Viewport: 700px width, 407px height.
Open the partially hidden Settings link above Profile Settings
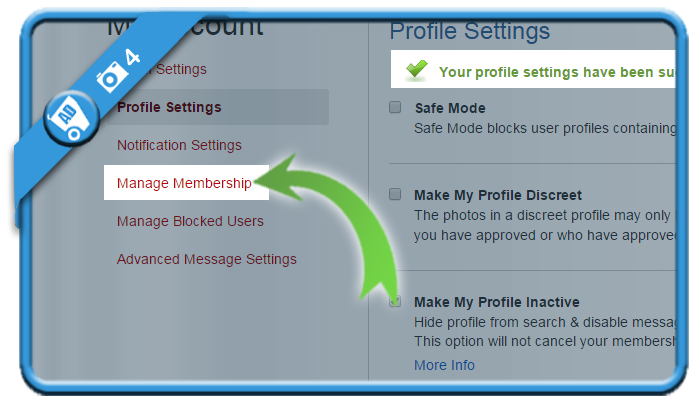point(180,69)
